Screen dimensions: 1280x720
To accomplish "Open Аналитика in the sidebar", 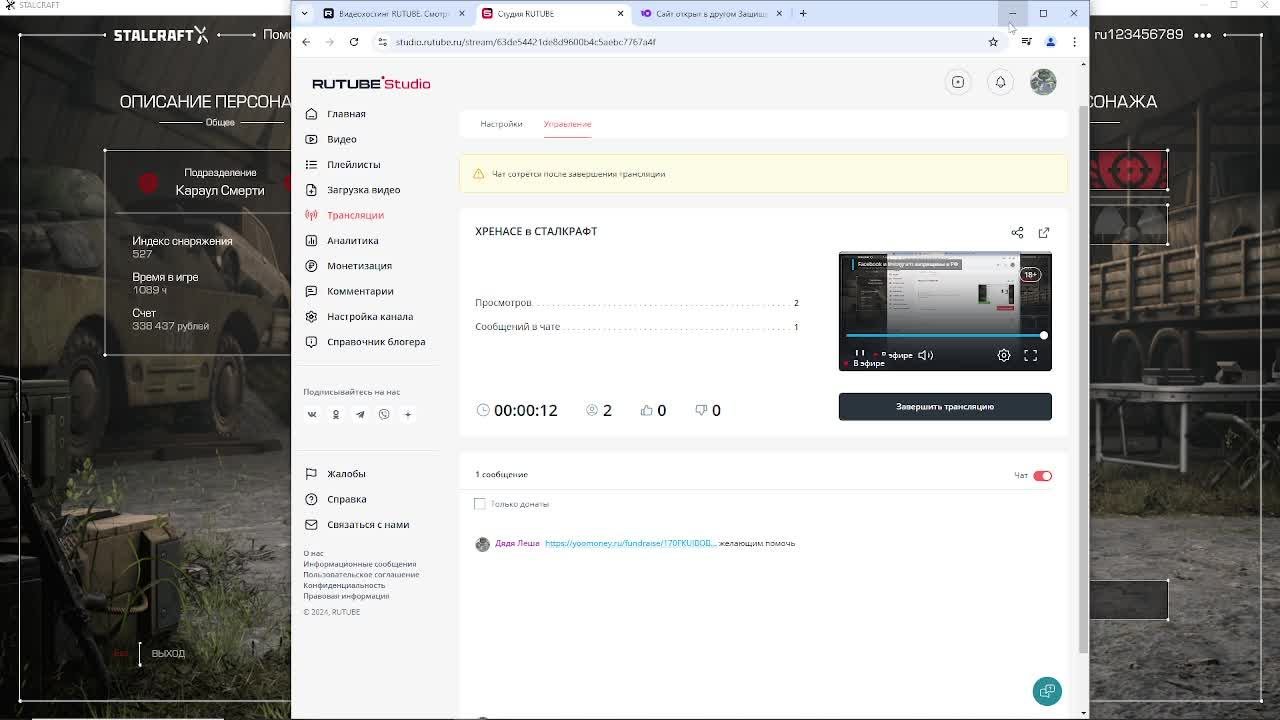I will (352, 241).
